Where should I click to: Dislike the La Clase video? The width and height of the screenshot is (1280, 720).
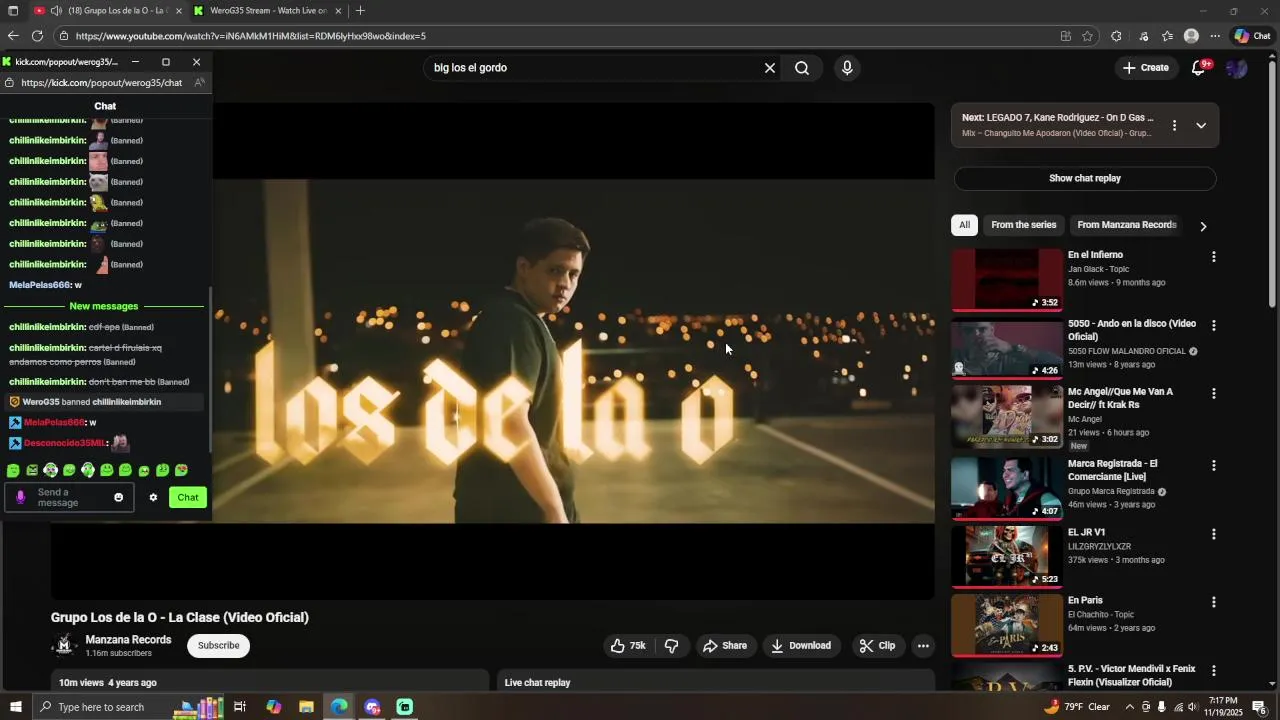pyautogui.click(x=672, y=646)
